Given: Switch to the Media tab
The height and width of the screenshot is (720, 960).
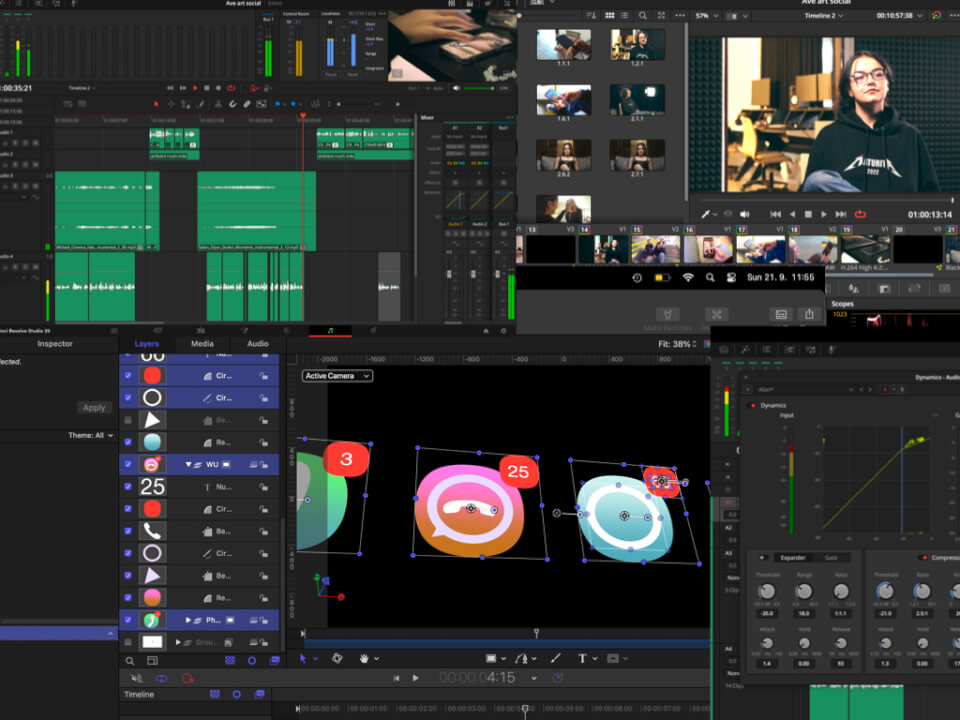Looking at the screenshot, I should 202,343.
